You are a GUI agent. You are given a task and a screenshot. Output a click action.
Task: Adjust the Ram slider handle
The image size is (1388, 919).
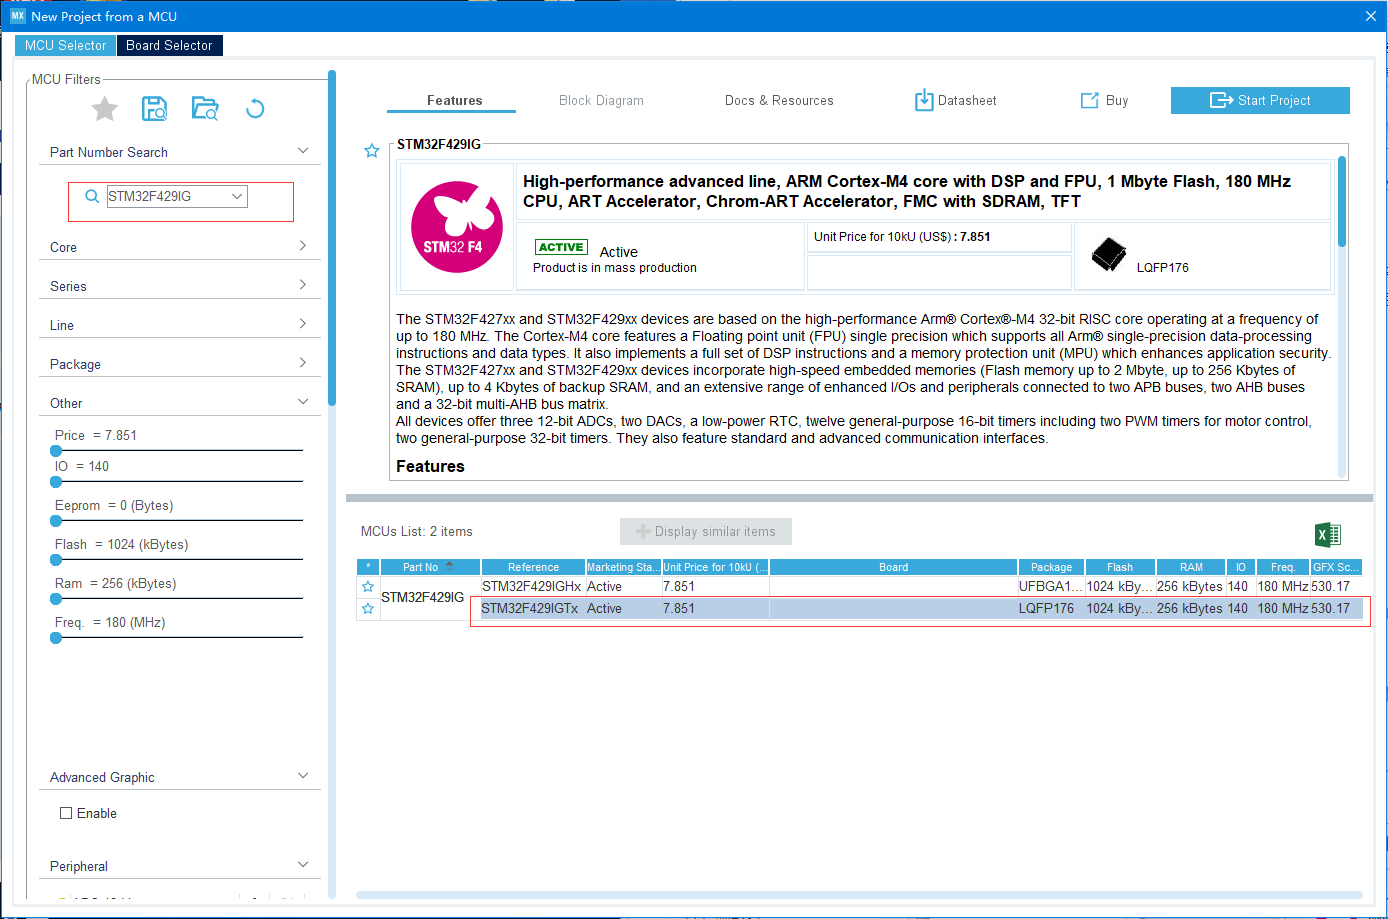[x=56, y=599]
